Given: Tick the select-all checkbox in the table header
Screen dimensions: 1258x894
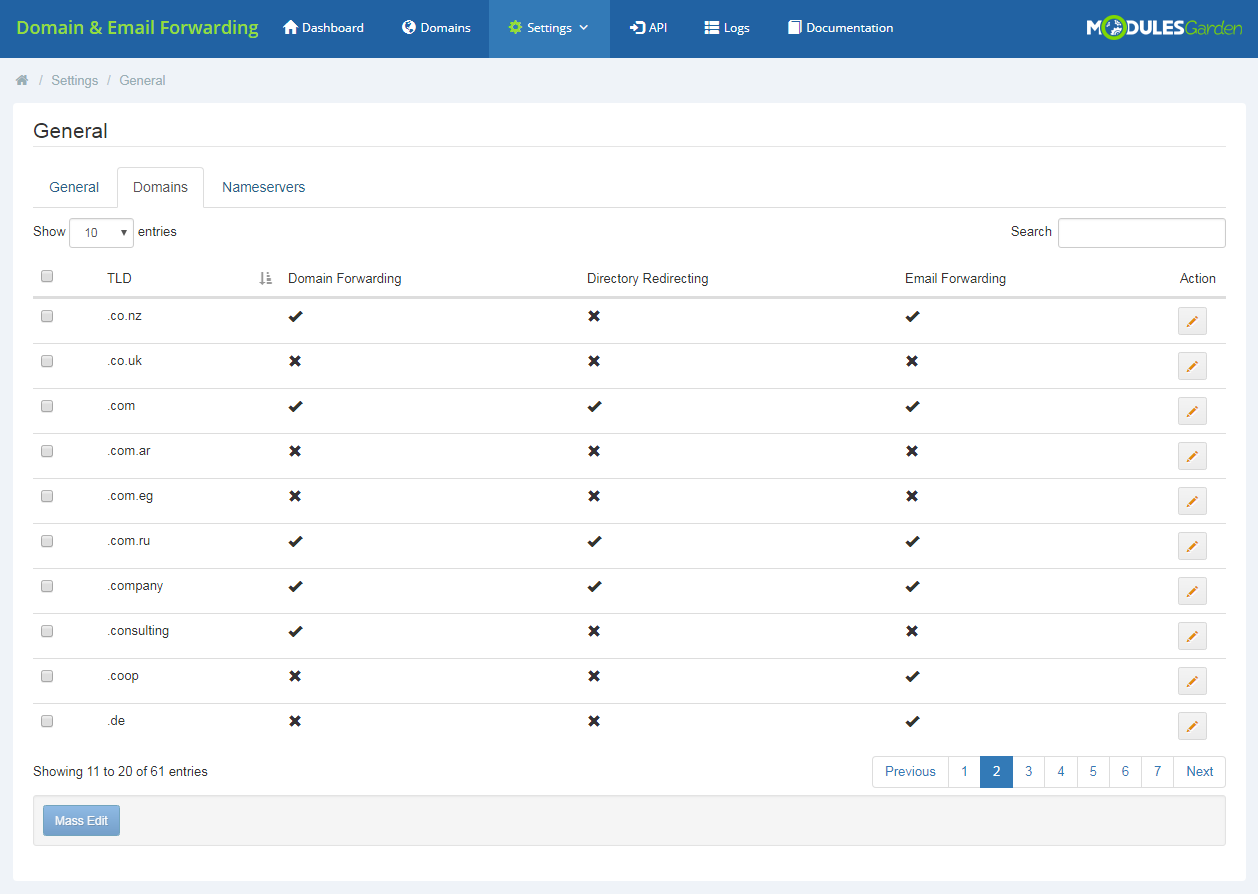Looking at the screenshot, I should tap(46, 275).
